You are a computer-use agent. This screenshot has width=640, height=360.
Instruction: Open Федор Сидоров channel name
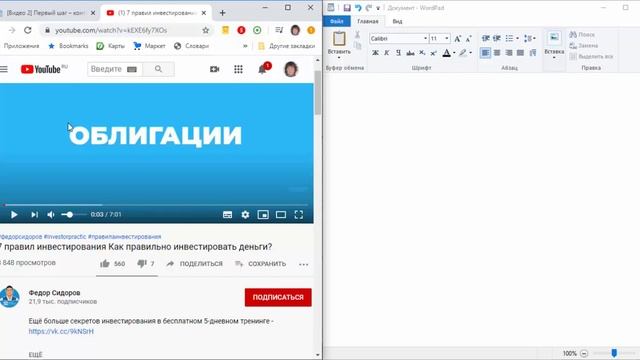click(x=54, y=293)
